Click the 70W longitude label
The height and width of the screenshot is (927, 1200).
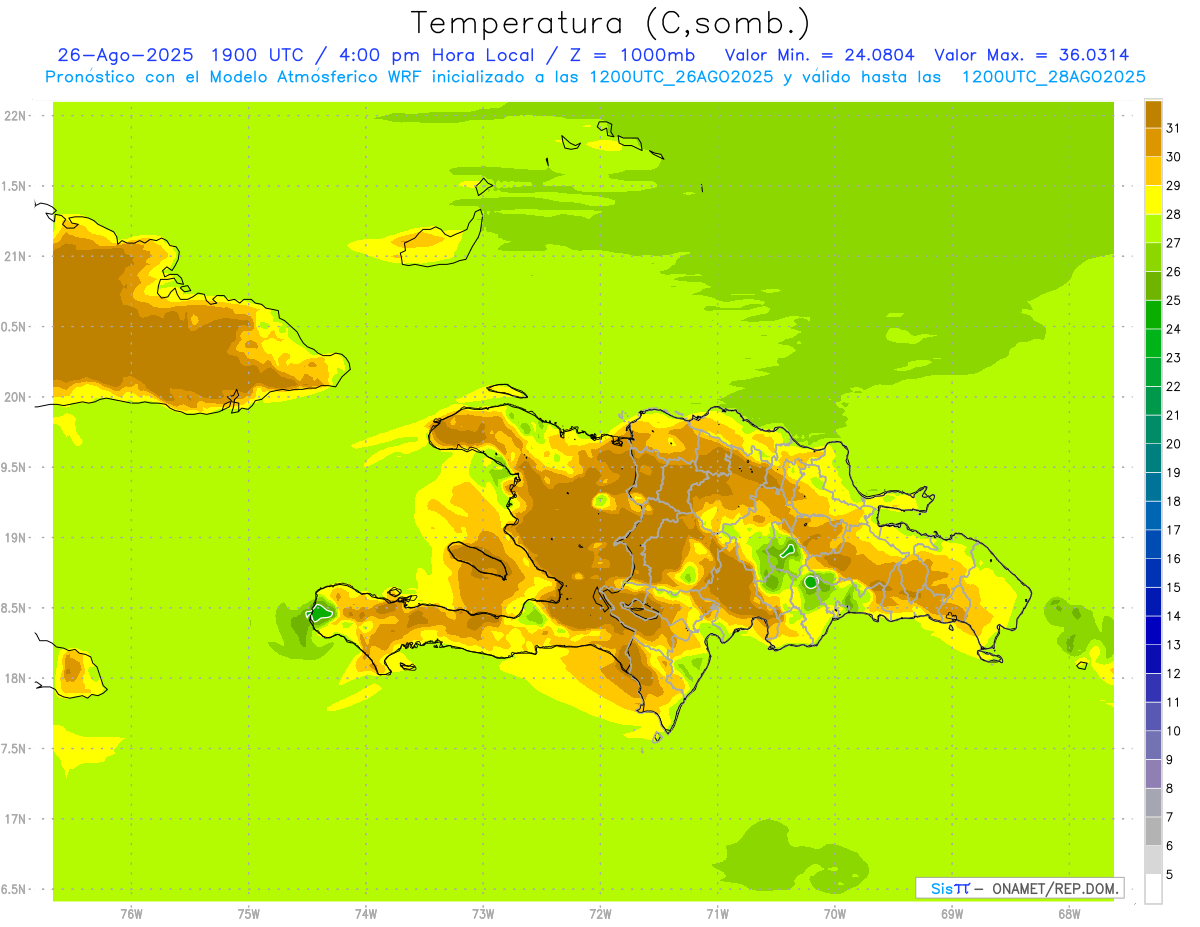point(835,913)
